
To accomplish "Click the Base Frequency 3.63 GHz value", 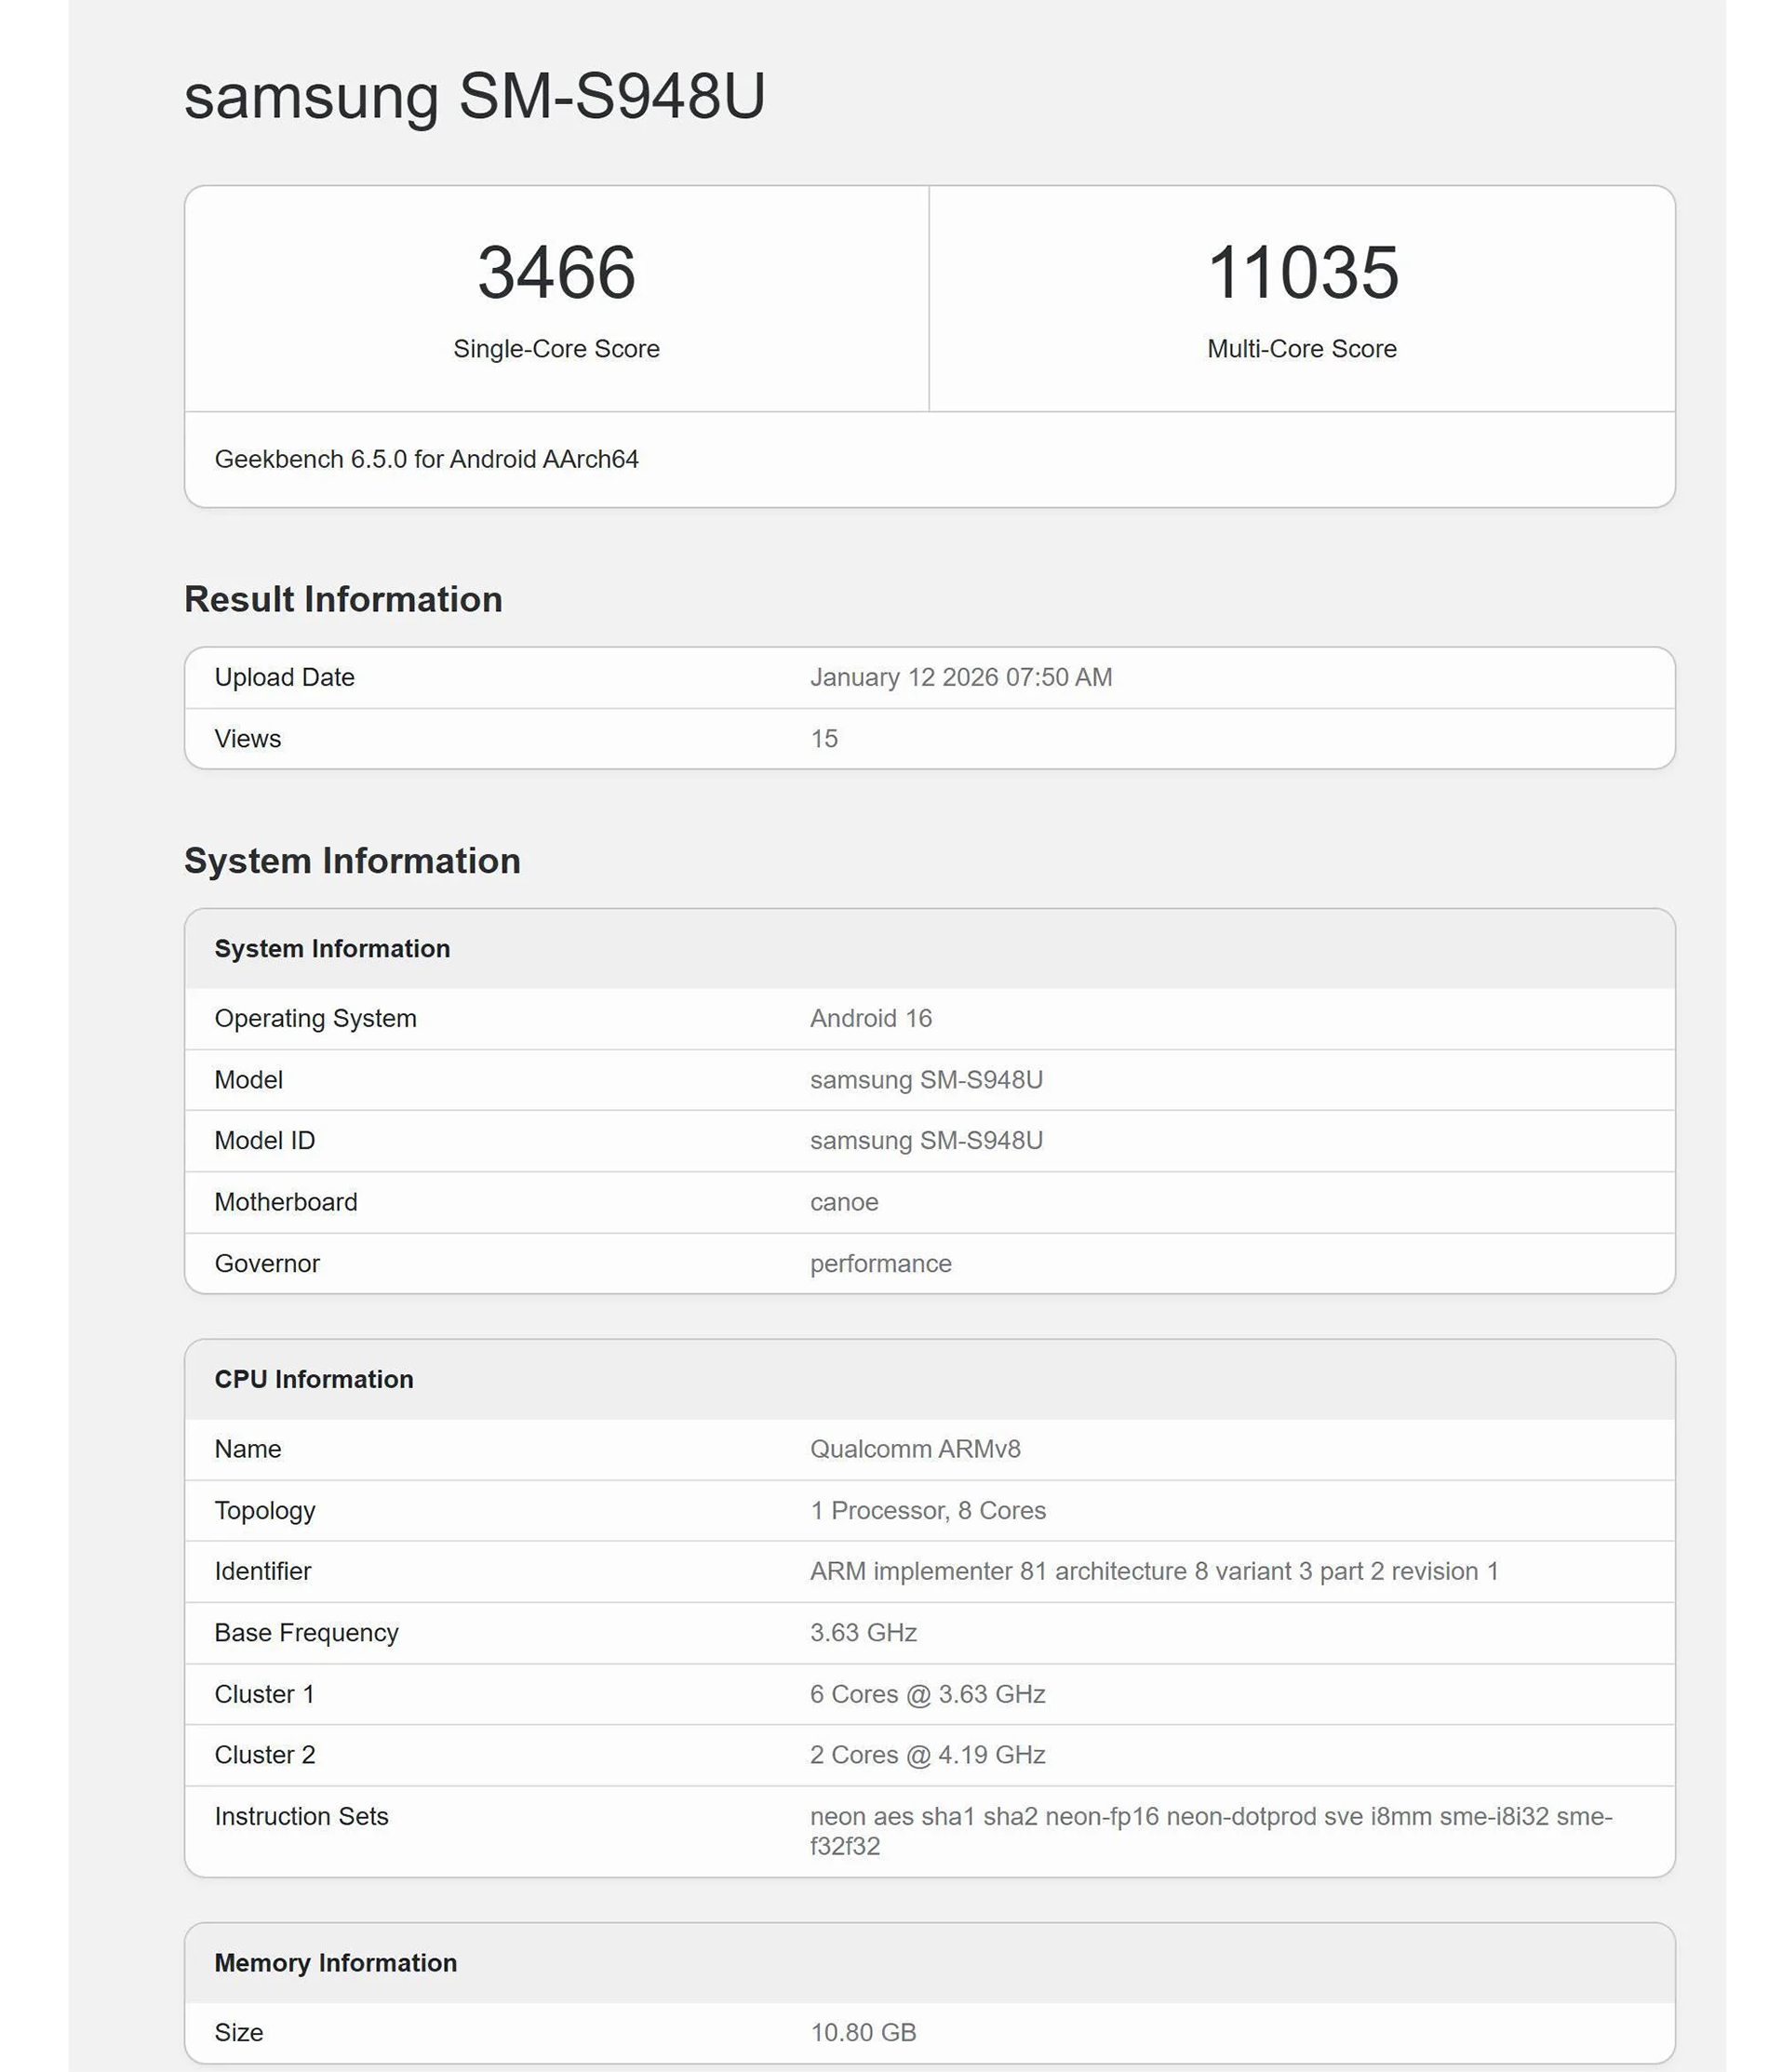I will [x=863, y=1632].
